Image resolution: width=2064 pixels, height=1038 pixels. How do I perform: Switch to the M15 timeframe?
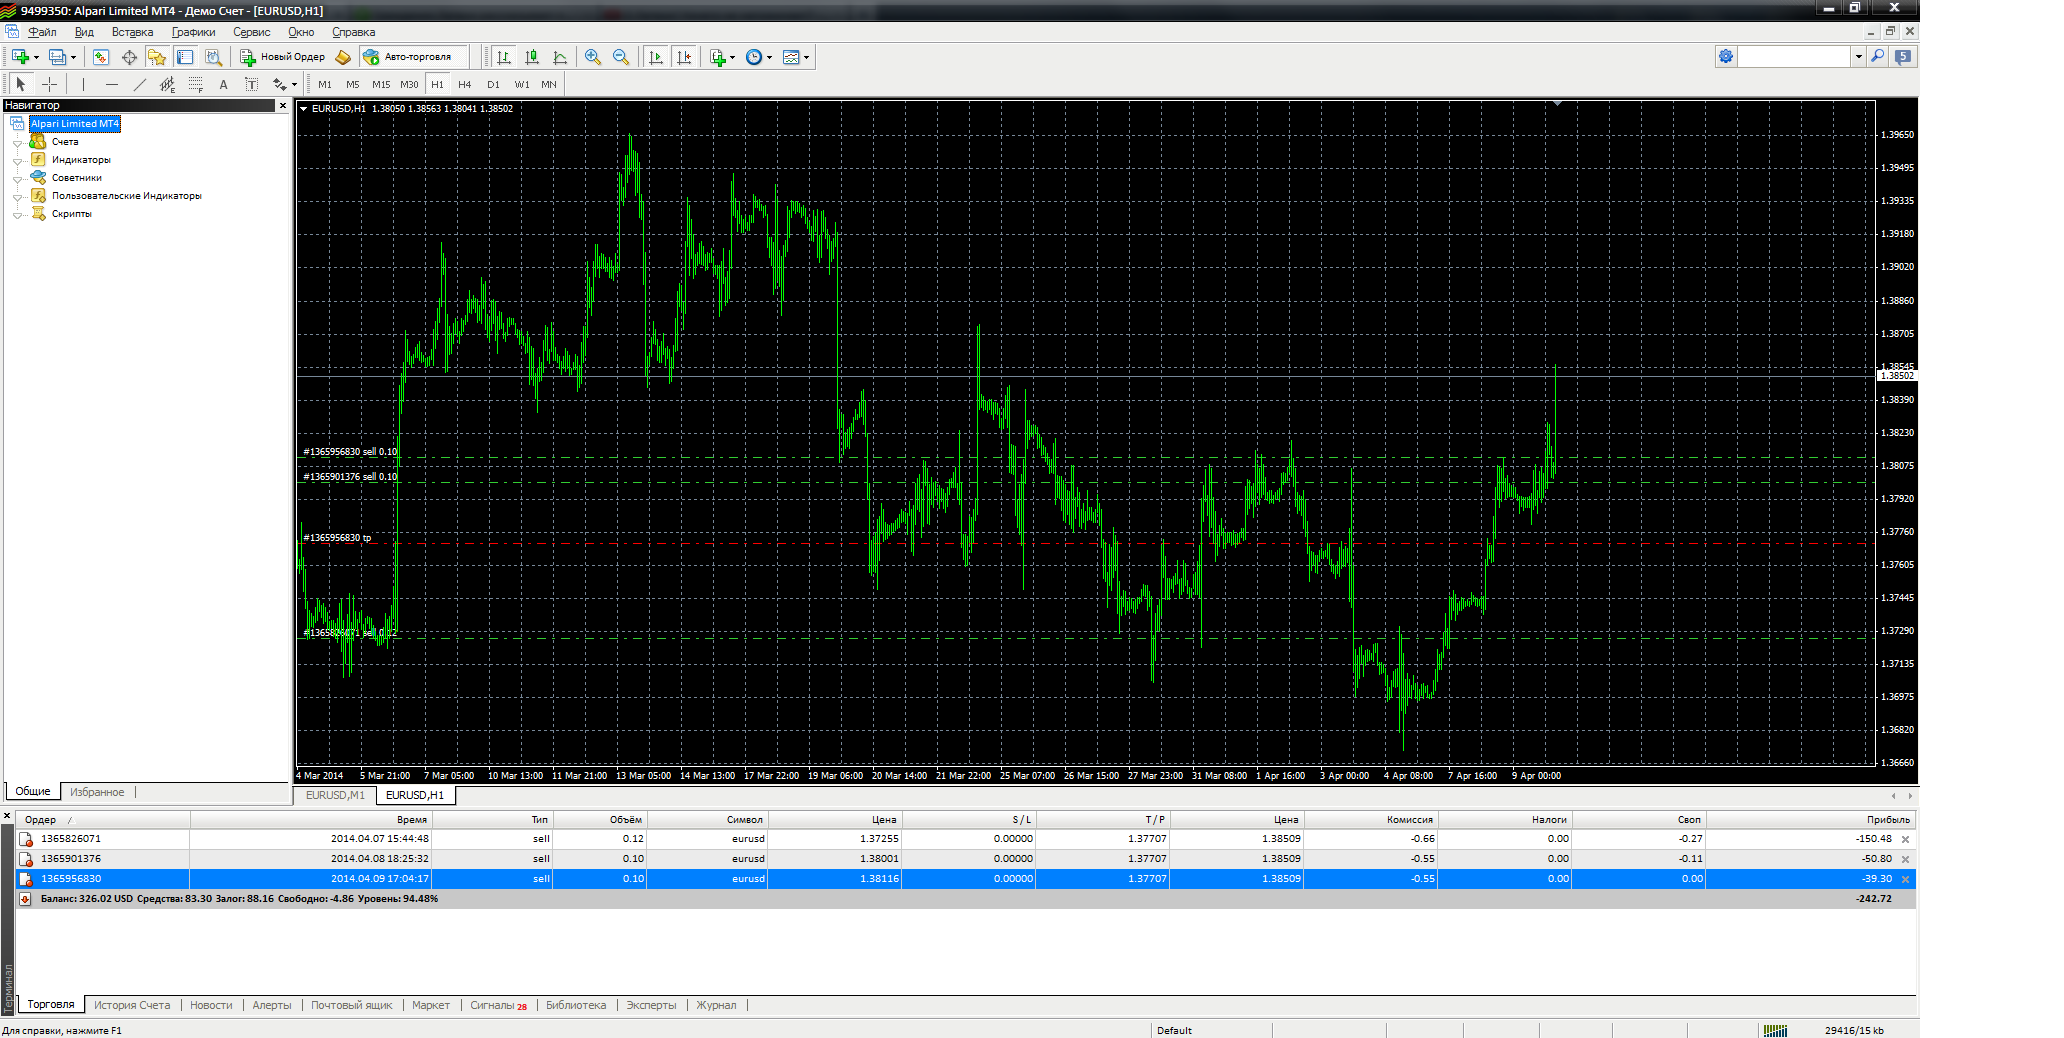[381, 84]
